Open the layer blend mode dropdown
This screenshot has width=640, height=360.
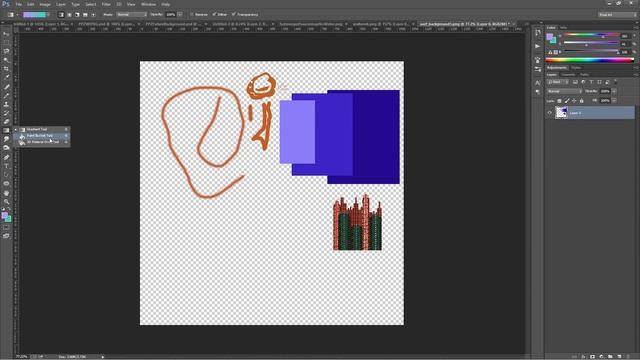click(564, 91)
